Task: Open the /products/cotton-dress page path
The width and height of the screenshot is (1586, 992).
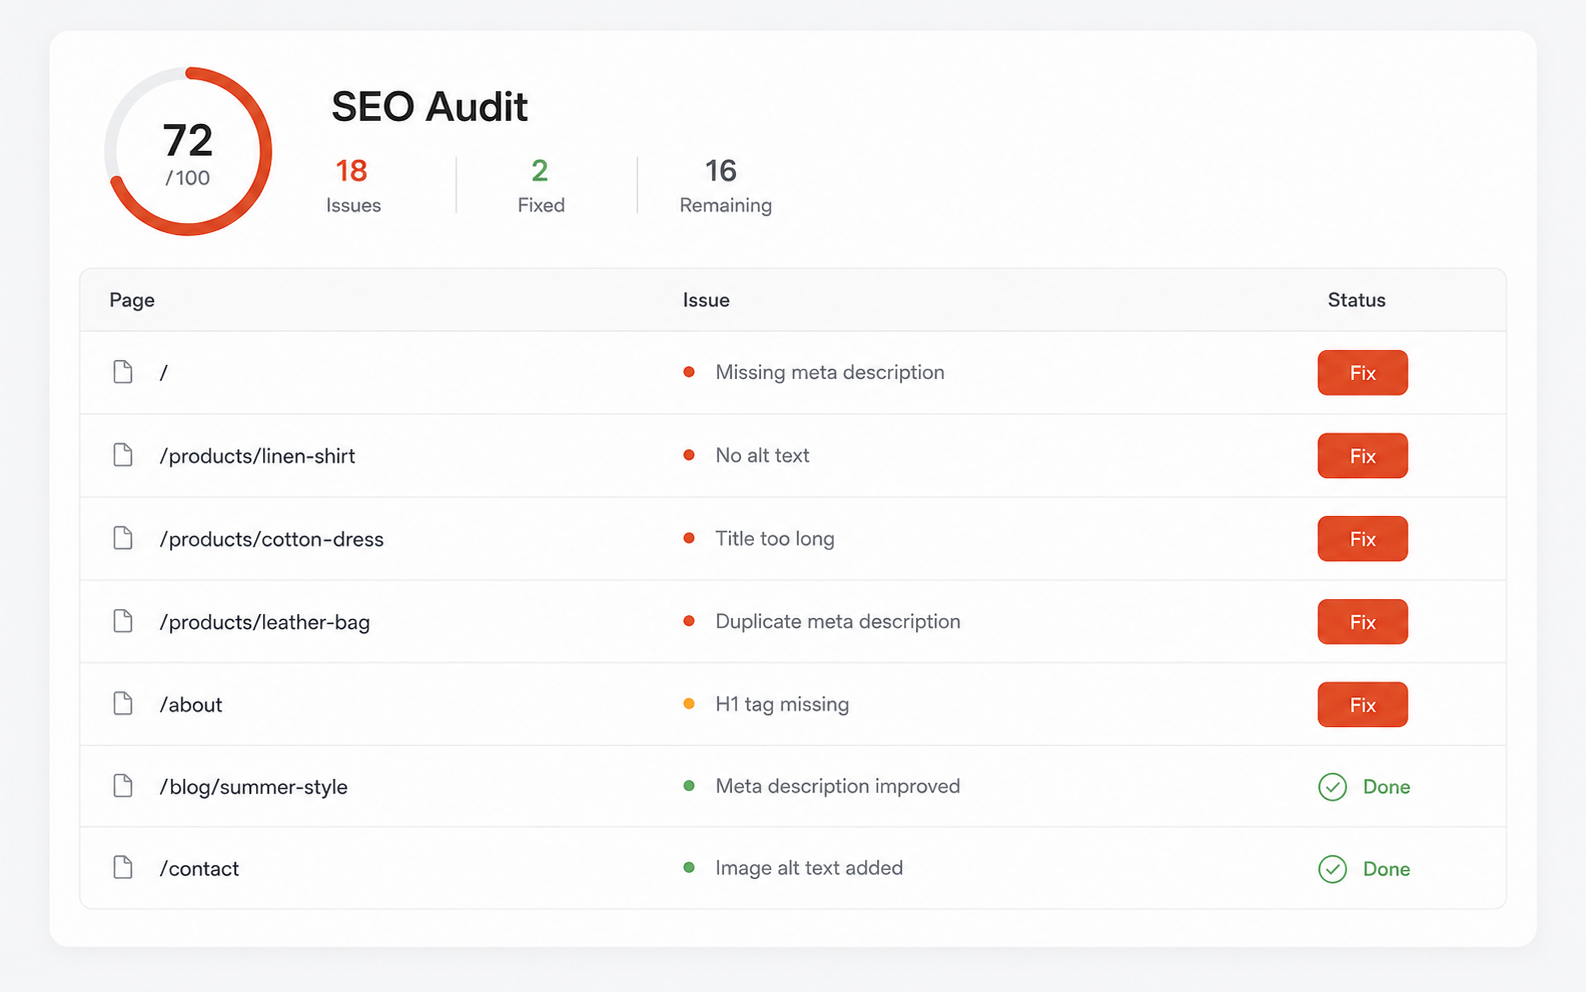Action: pos(271,539)
